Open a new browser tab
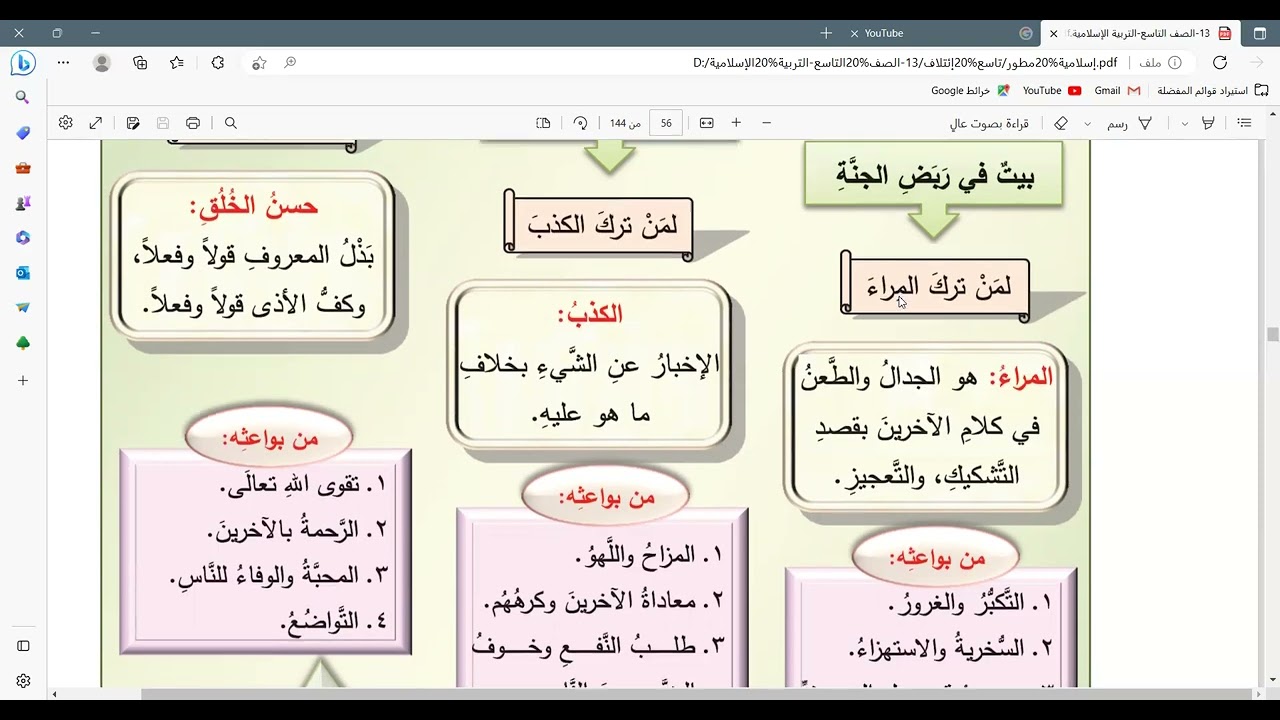The width and height of the screenshot is (1280, 720). click(826, 33)
